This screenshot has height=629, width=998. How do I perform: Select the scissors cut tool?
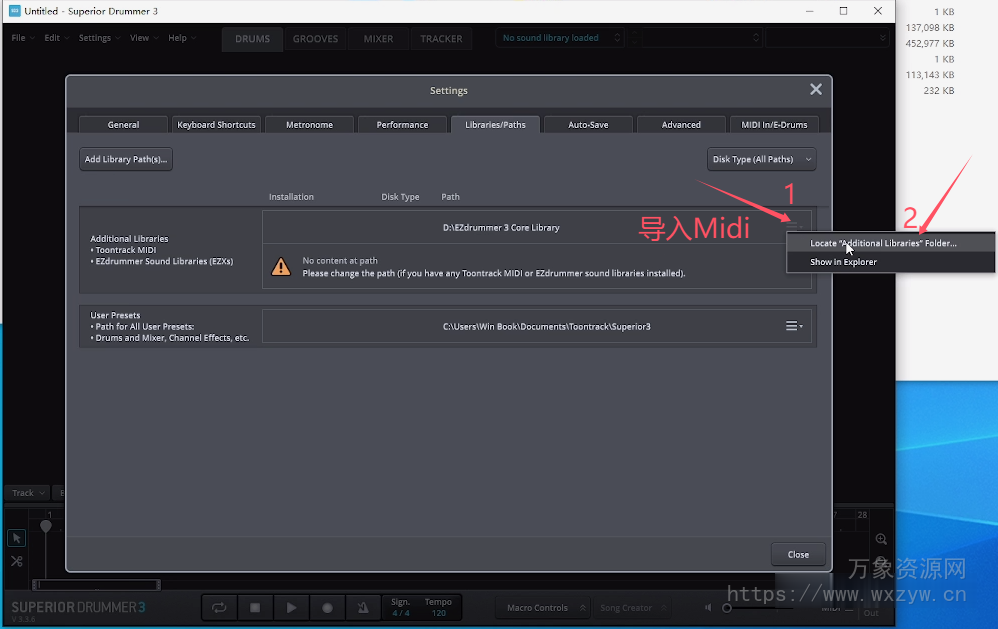coord(17,561)
